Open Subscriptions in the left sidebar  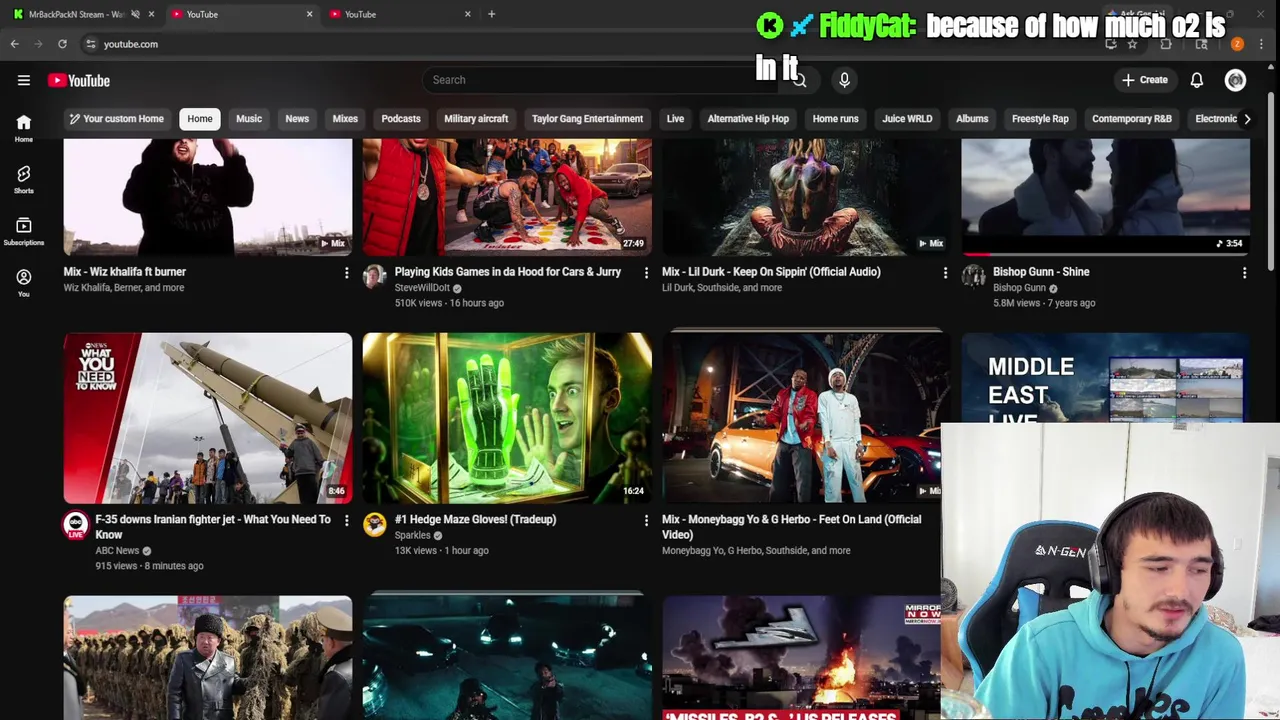pyautogui.click(x=24, y=232)
